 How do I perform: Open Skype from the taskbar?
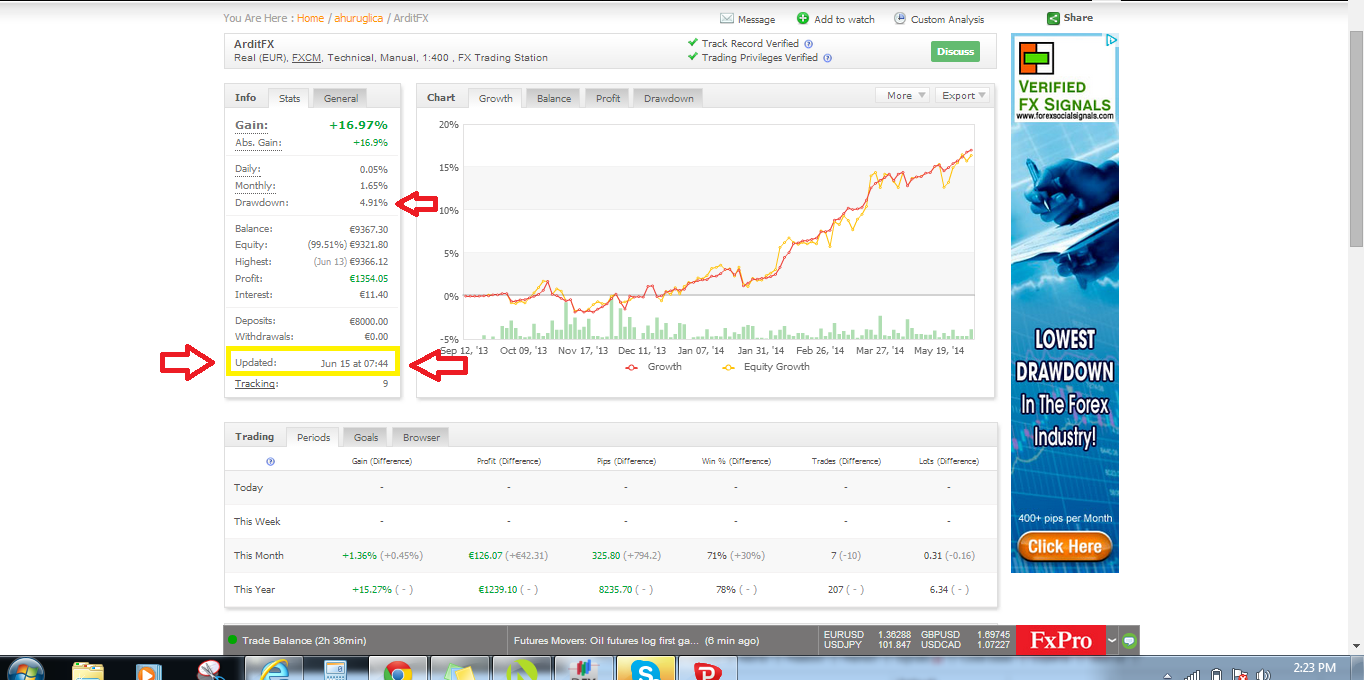[x=645, y=668]
